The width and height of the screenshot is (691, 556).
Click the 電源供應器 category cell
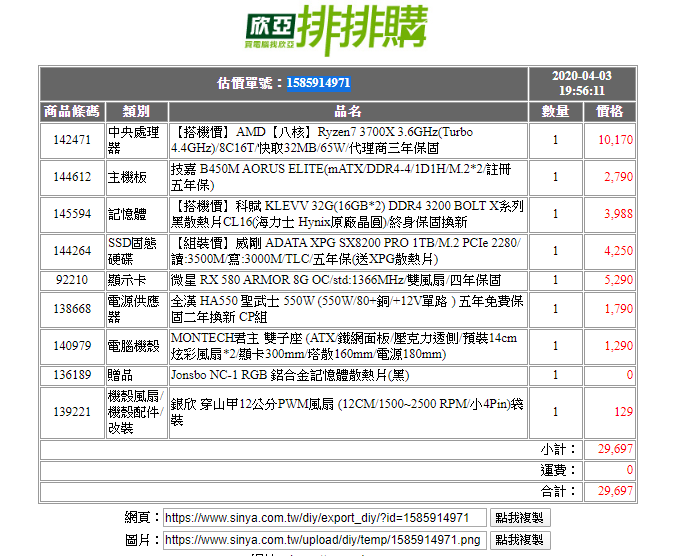[x=137, y=309]
